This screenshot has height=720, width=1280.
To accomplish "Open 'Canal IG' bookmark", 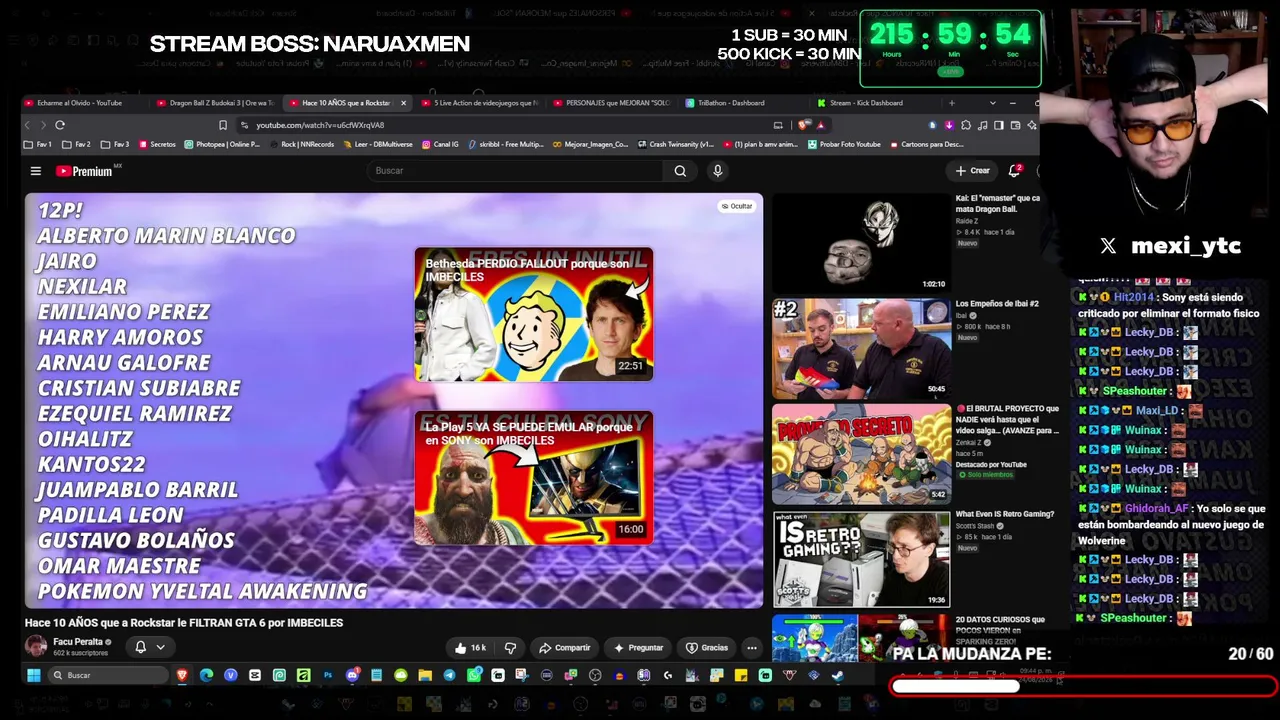I will (x=440, y=144).
